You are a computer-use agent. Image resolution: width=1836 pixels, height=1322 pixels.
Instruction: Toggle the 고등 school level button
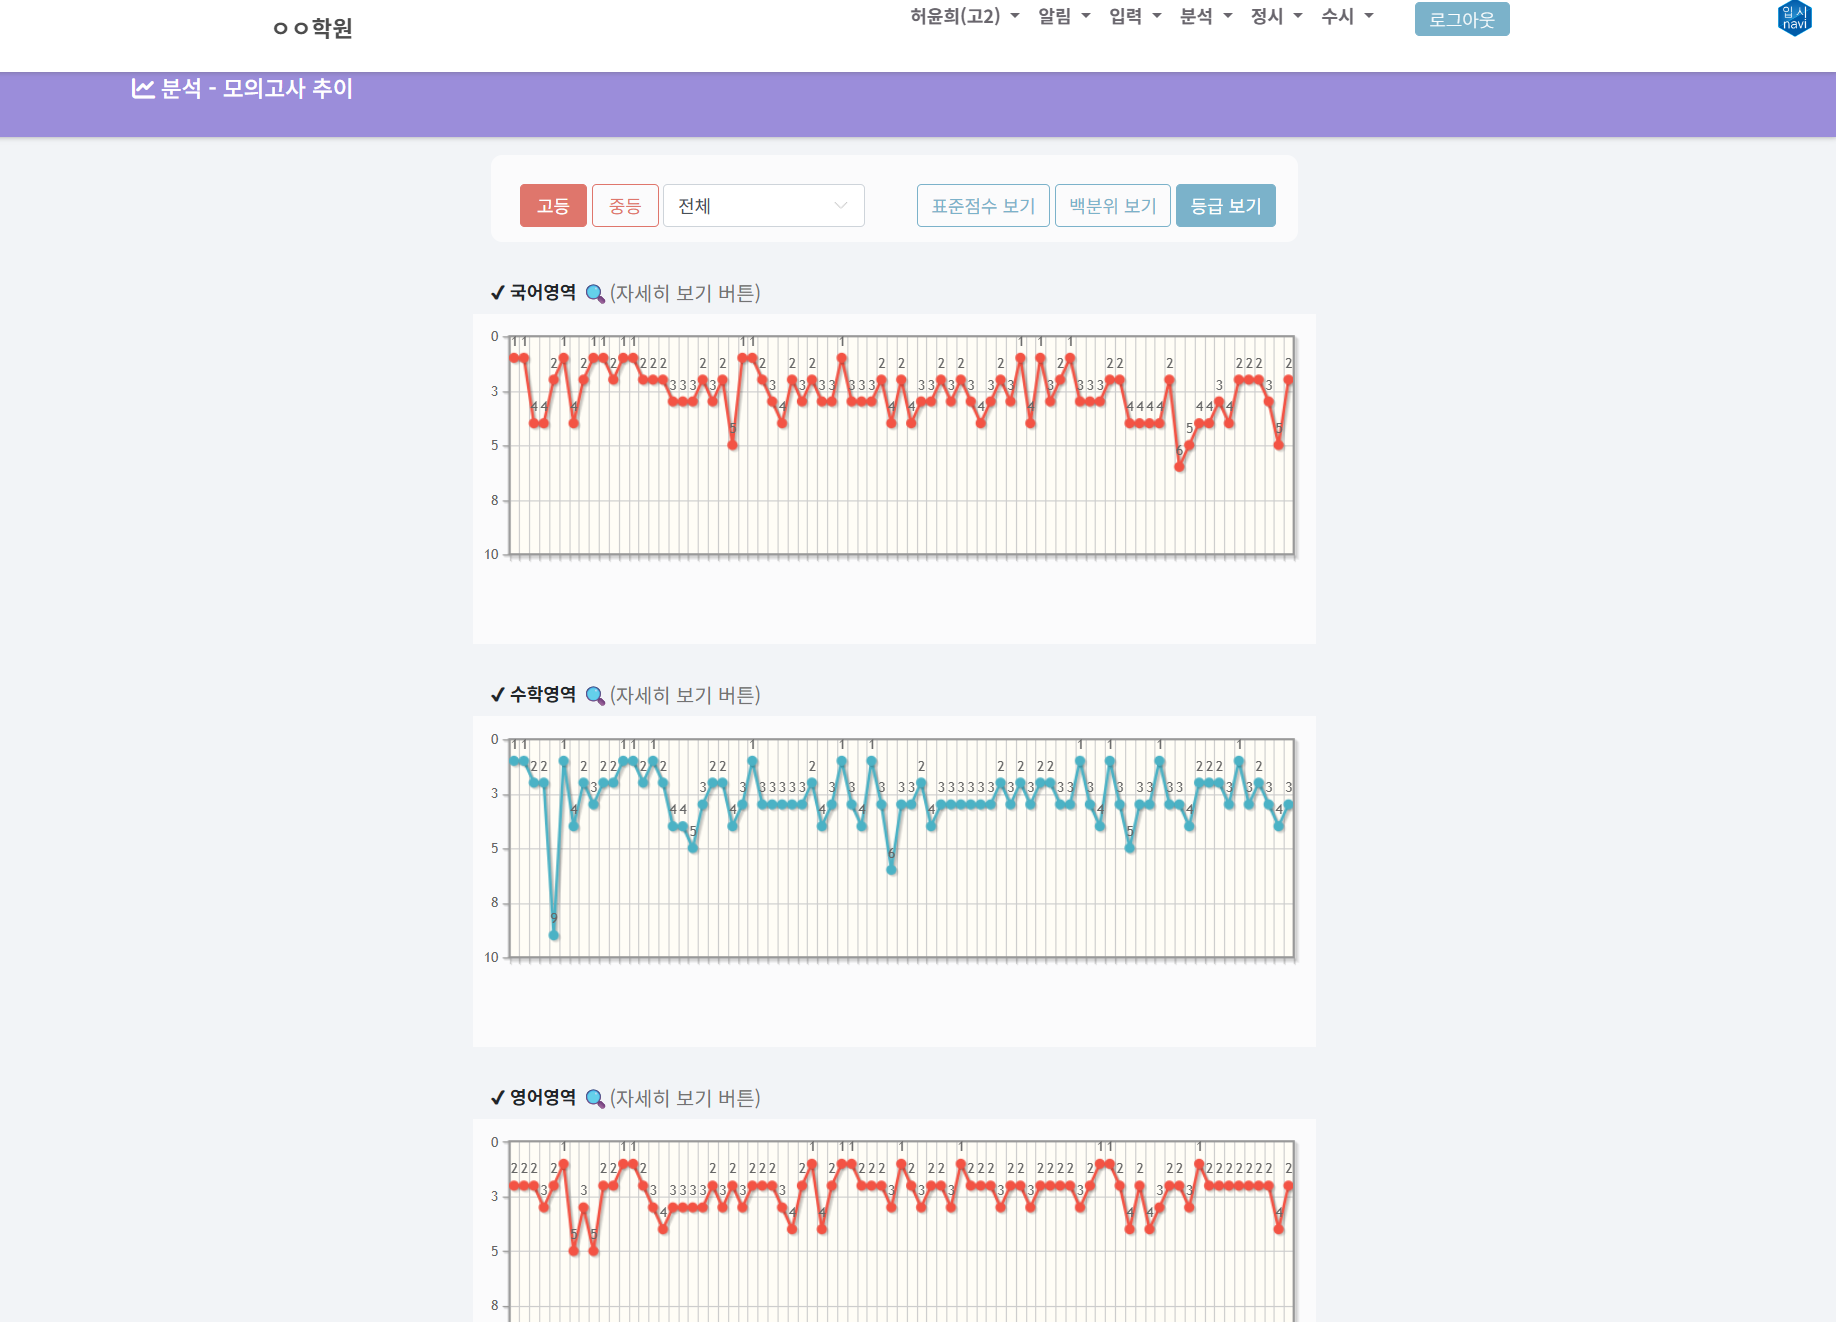[x=553, y=206]
